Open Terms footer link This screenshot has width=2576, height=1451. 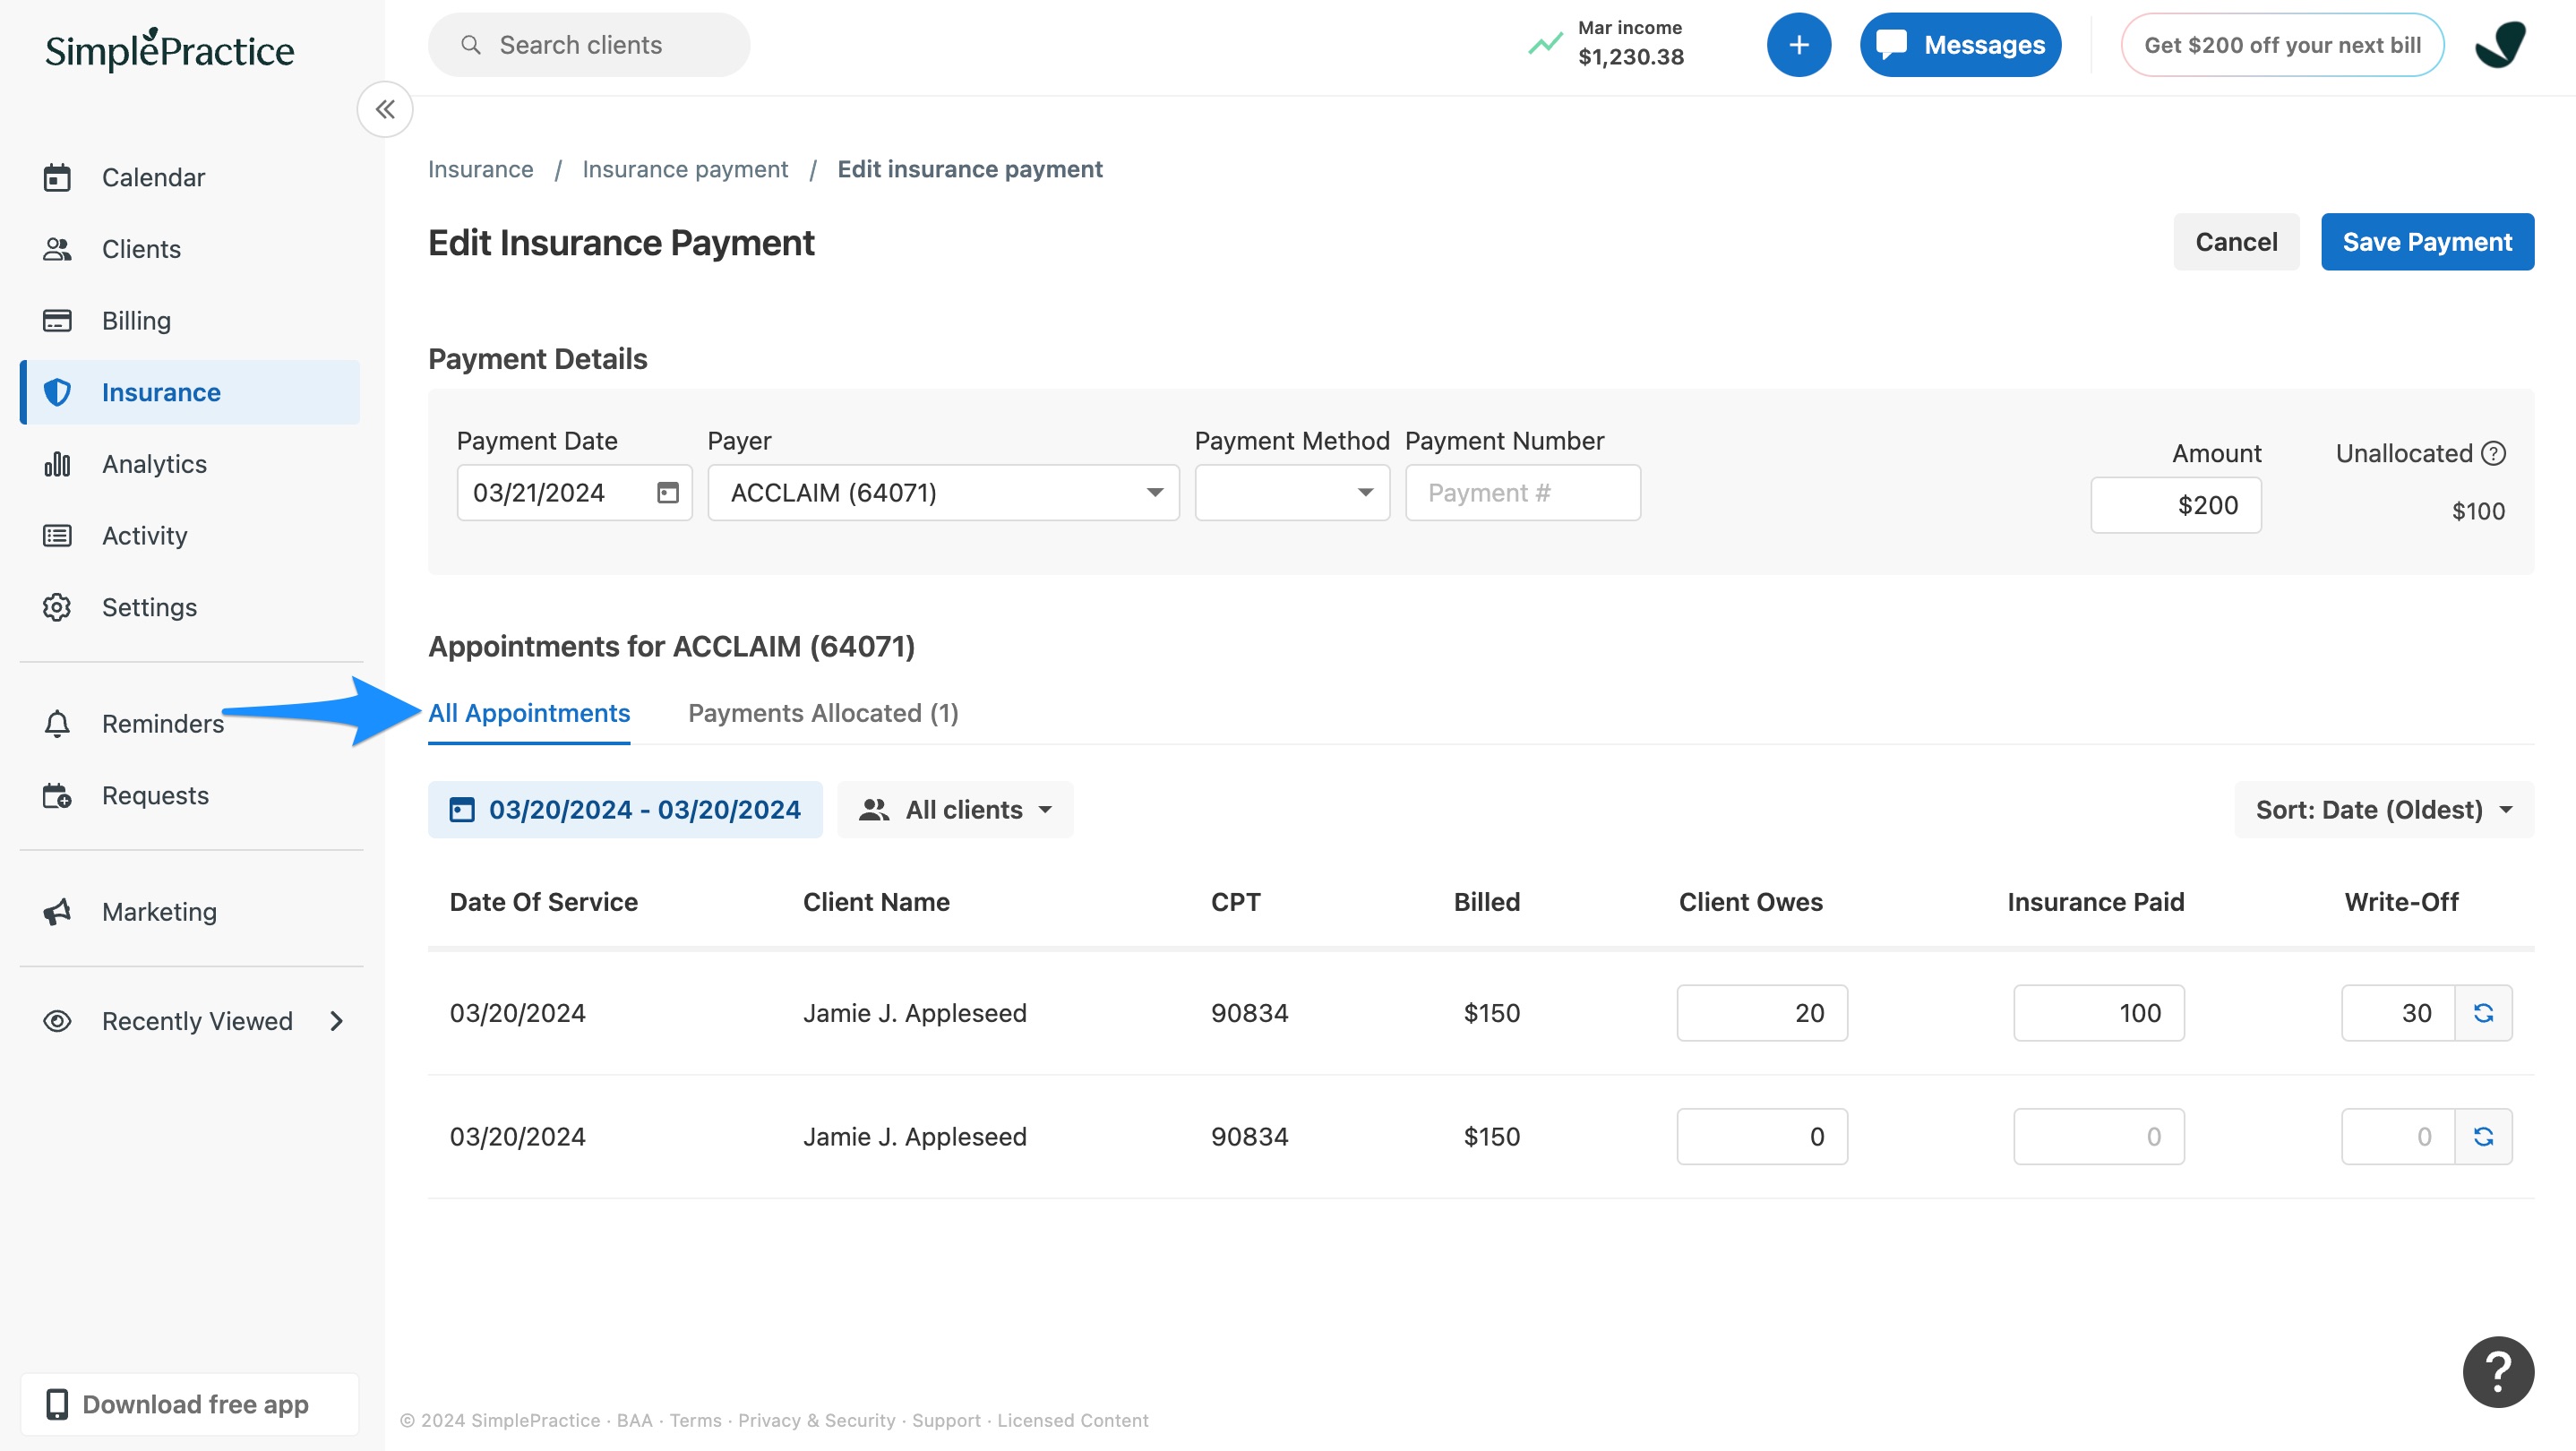pyautogui.click(x=695, y=1420)
